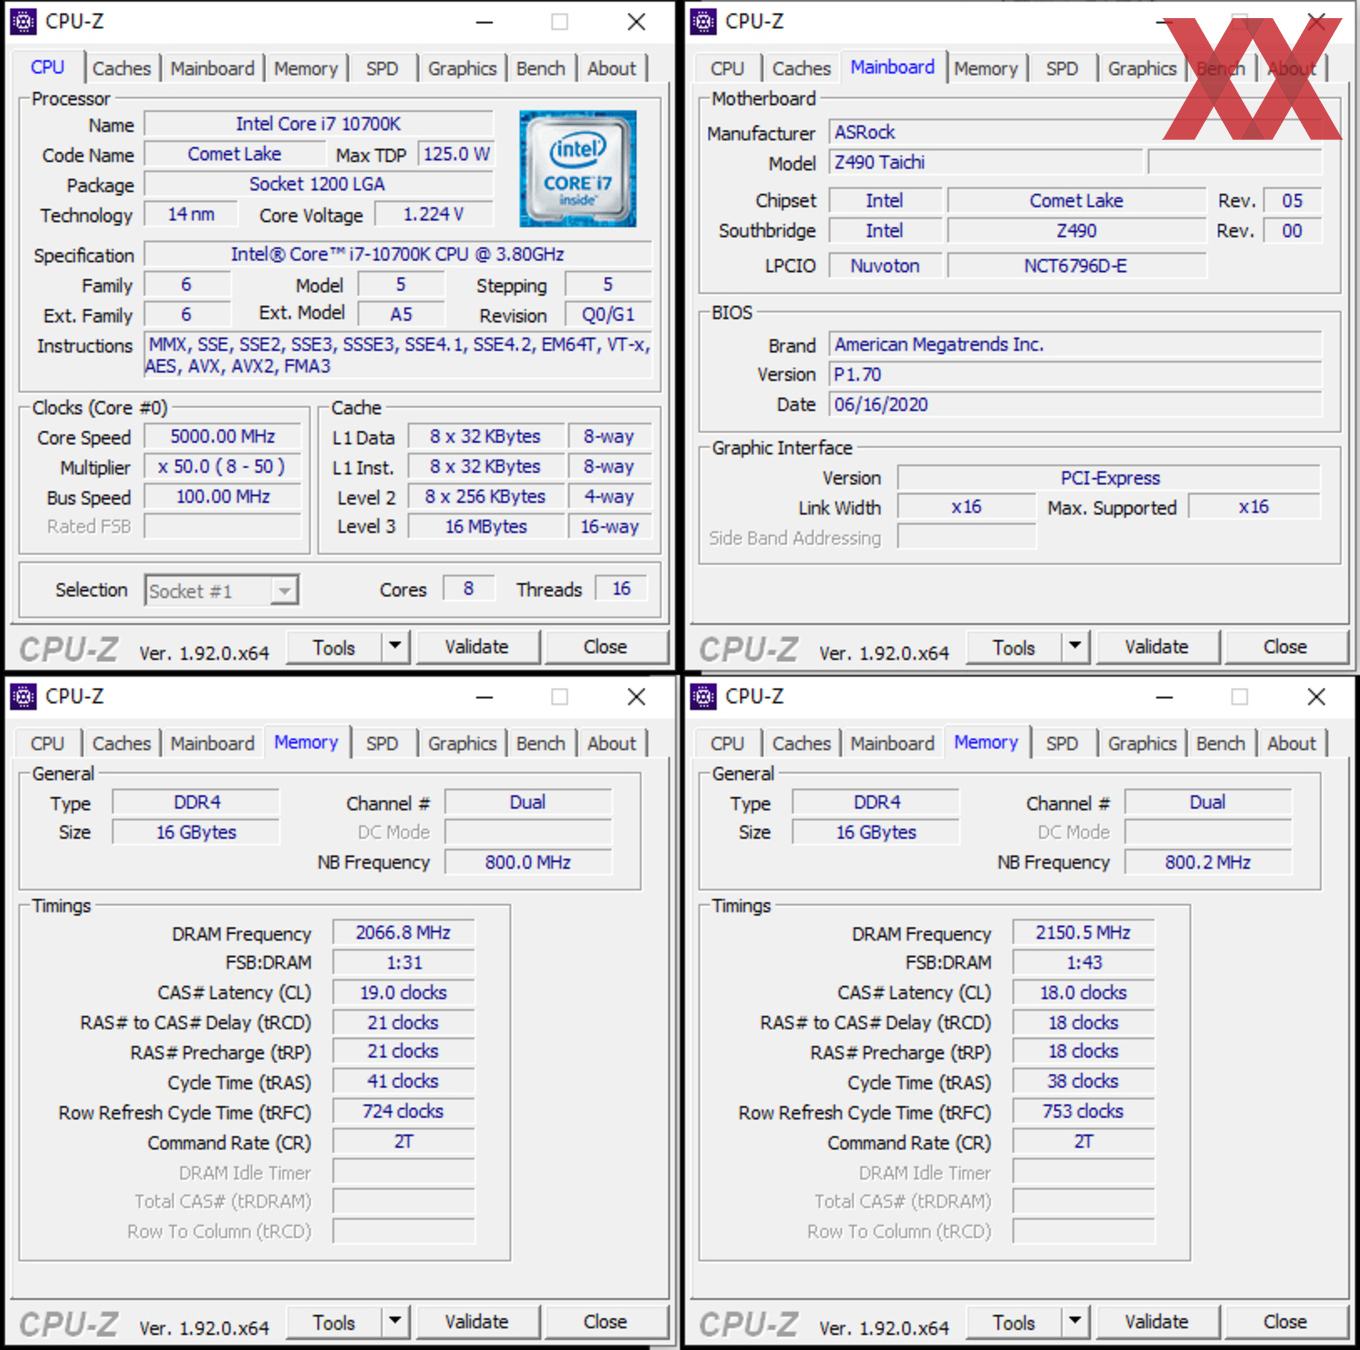This screenshot has width=1360, height=1350.
Task: Open the CPU tab in the bottom-left Memory window
Action: pyautogui.click(x=47, y=743)
